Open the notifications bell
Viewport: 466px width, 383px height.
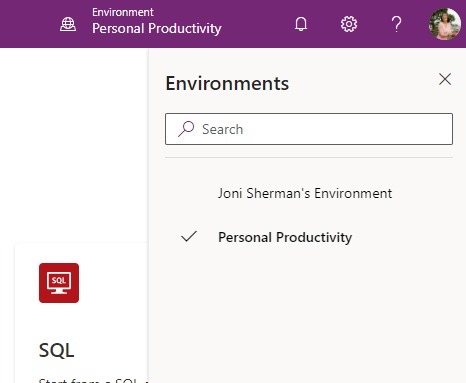pos(301,24)
